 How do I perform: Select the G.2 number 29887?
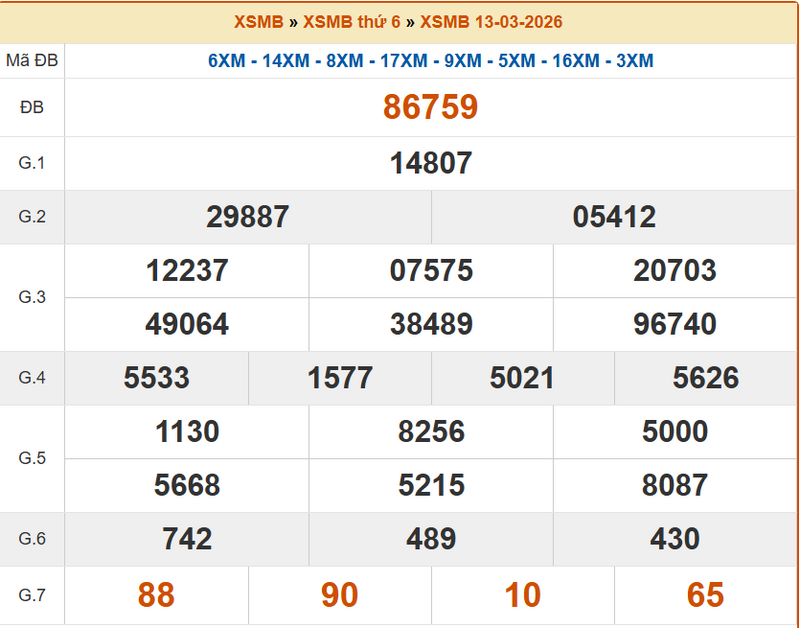(248, 217)
